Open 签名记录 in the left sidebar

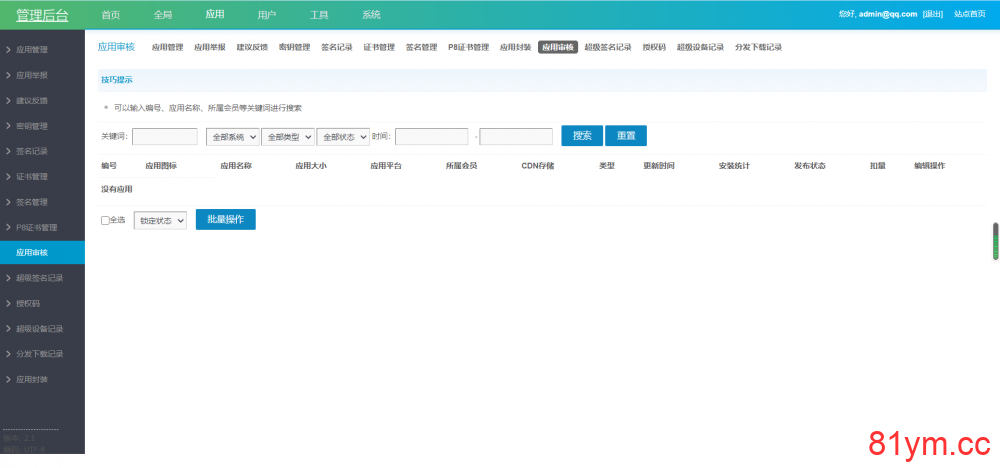32,151
